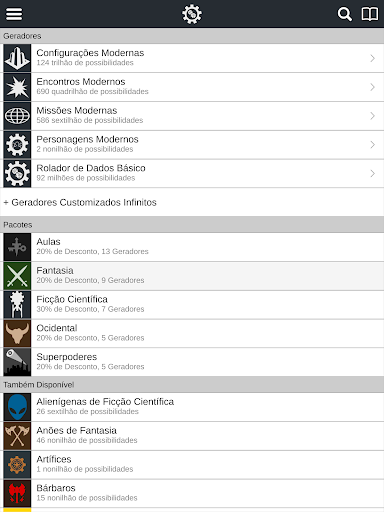Image resolution: width=384 pixels, height=512 pixels.
Task: Select the Superpoderes package row
Action: click(x=192, y=362)
